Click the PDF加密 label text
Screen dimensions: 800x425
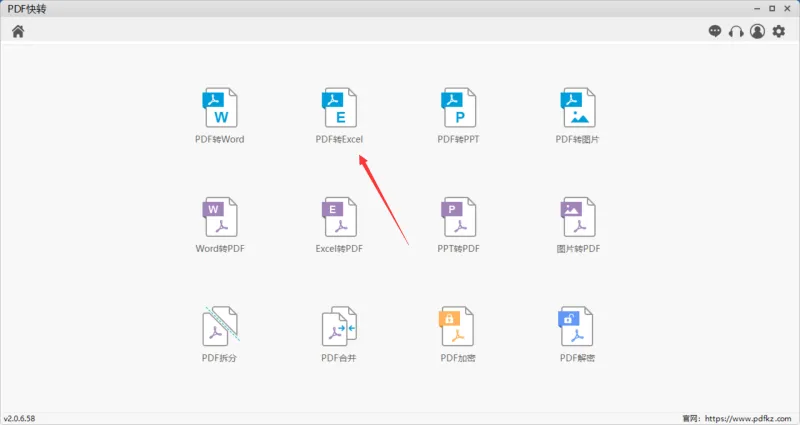pyautogui.click(x=458, y=358)
